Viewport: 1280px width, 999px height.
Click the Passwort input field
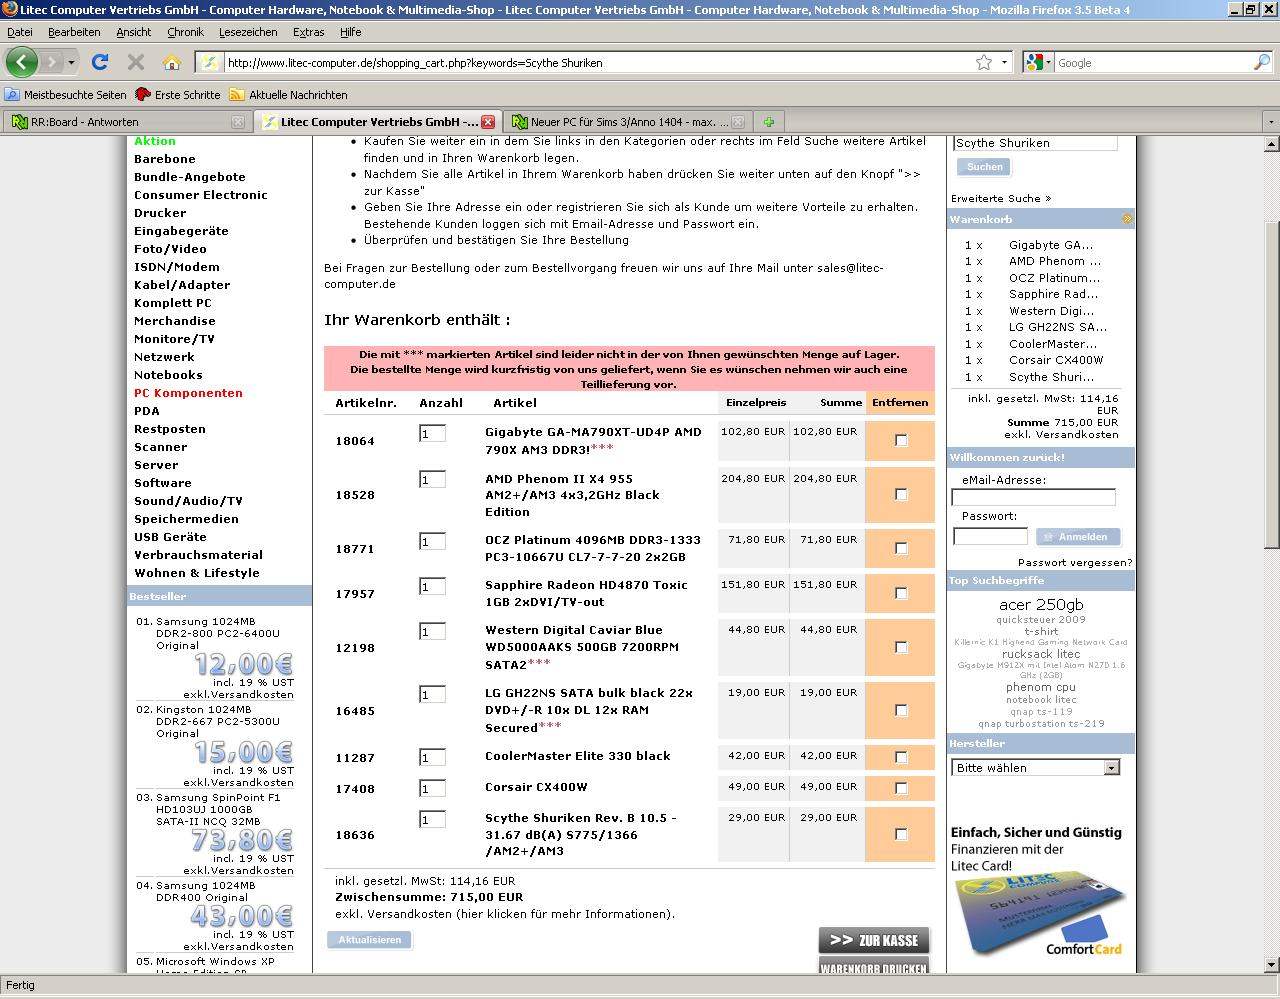click(x=990, y=537)
